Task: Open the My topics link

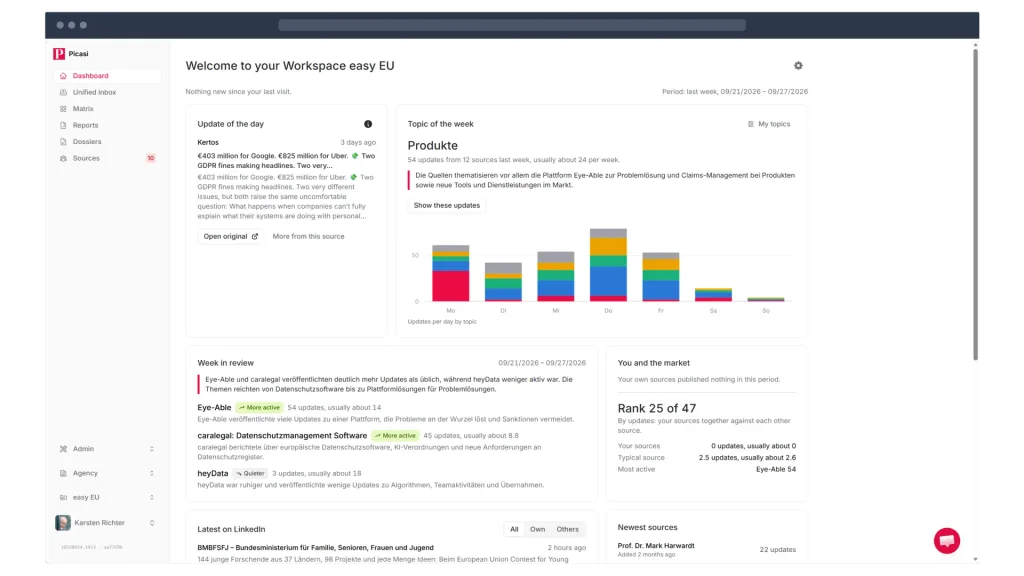Action: pyautogui.click(x=769, y=124)
